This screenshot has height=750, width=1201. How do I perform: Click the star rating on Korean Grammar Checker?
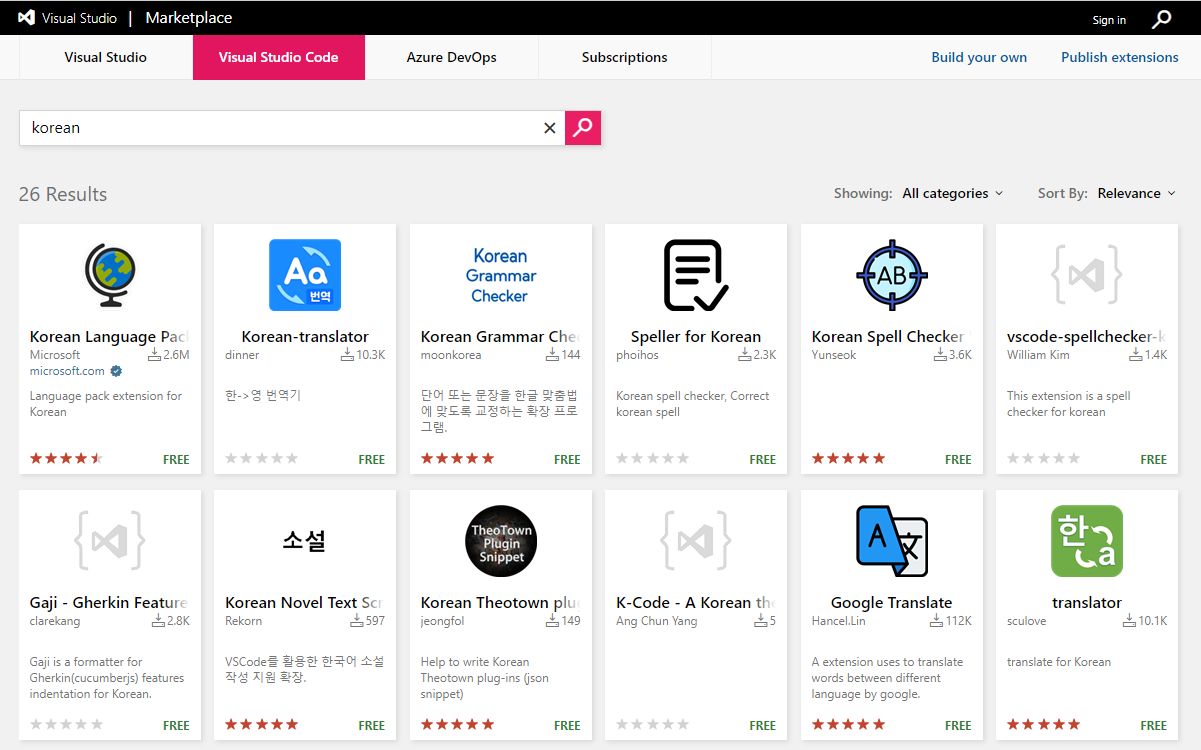pos(457,459)
